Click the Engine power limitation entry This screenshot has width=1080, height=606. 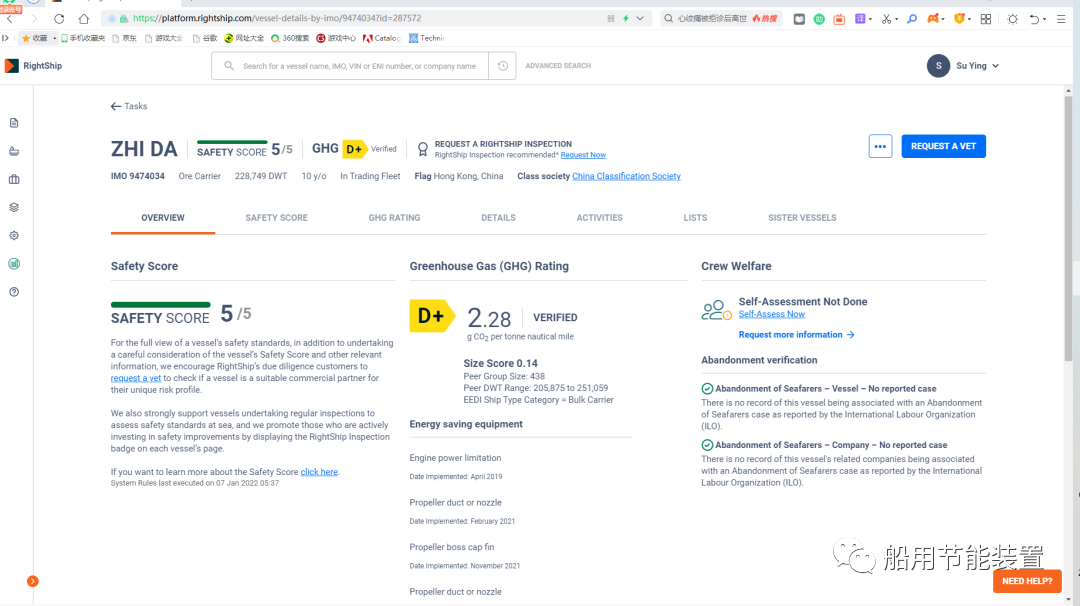tap(455, 458)
